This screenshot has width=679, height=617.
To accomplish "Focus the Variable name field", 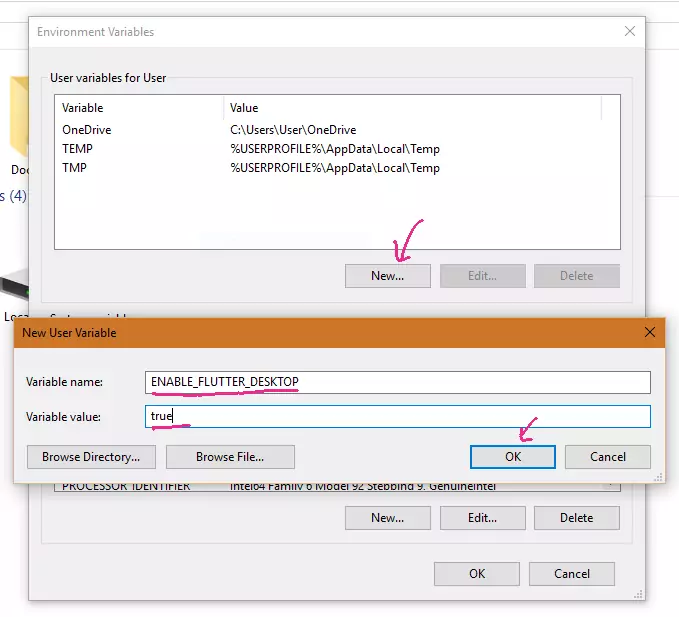I will click(x=398, y=382).
